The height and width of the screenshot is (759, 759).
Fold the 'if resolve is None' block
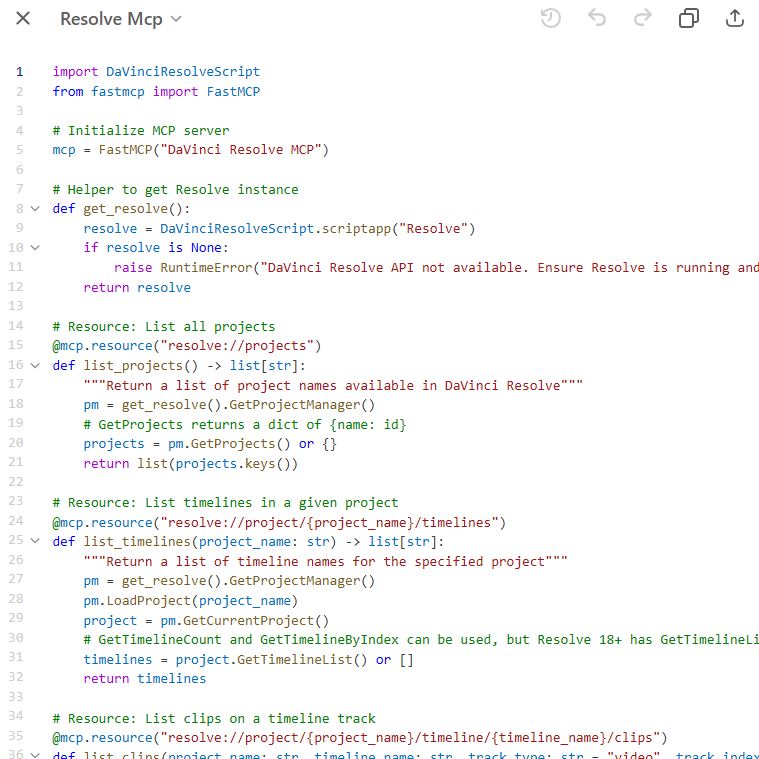pyautogui.click(x=35, y=248)
